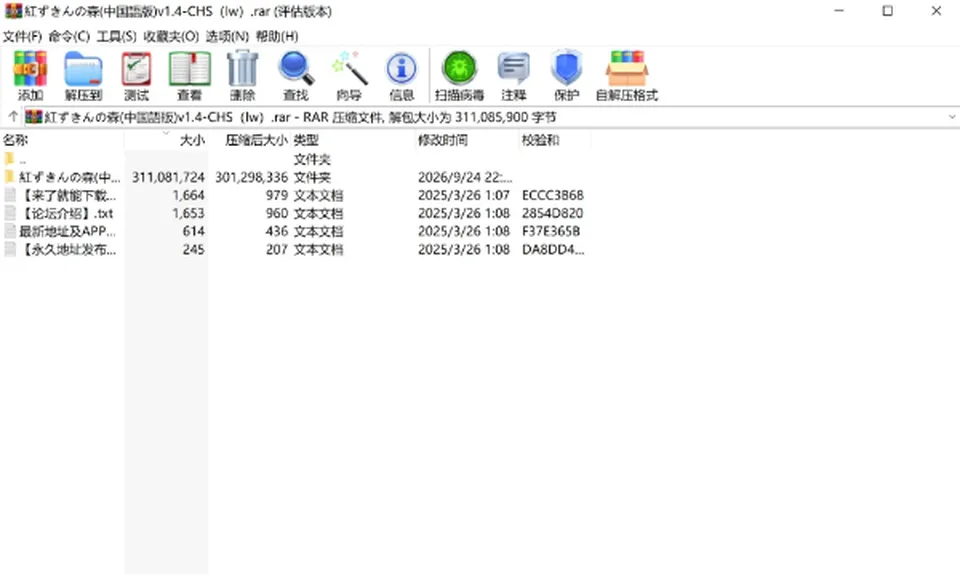This screenshot has height=576, width=960.
Task: Open the 收藏夹(O) menu
Action: tap(171, 36)
